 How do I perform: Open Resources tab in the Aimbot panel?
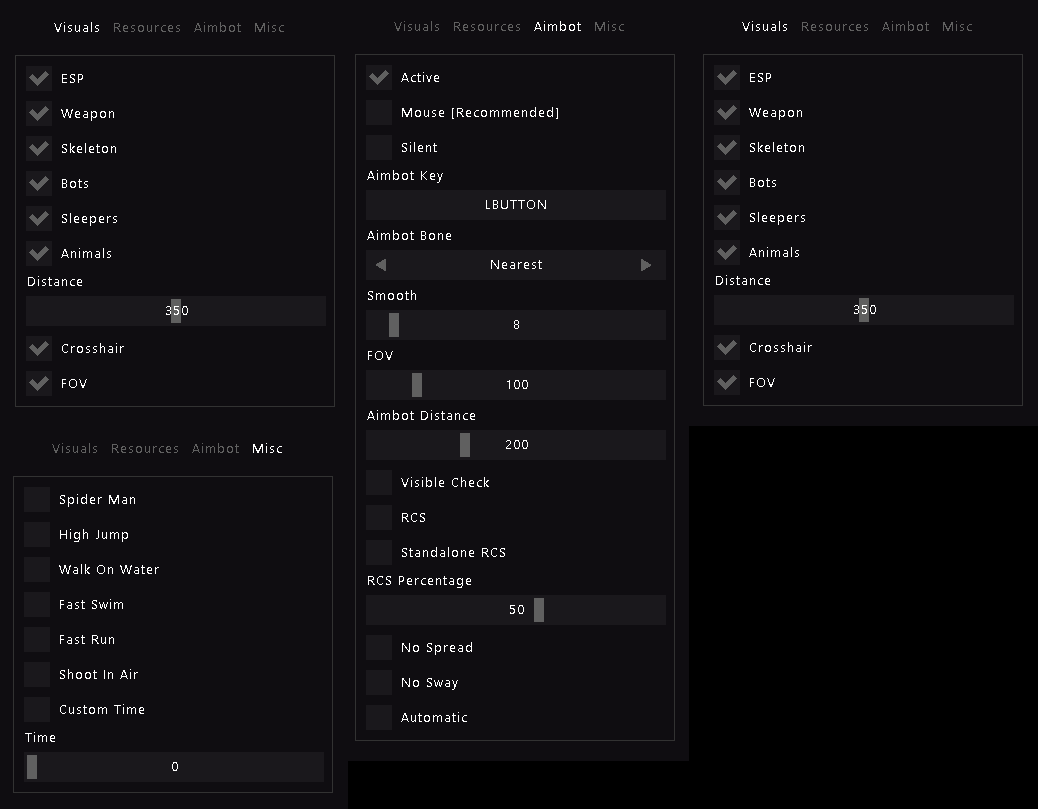(x=487, y=27)
